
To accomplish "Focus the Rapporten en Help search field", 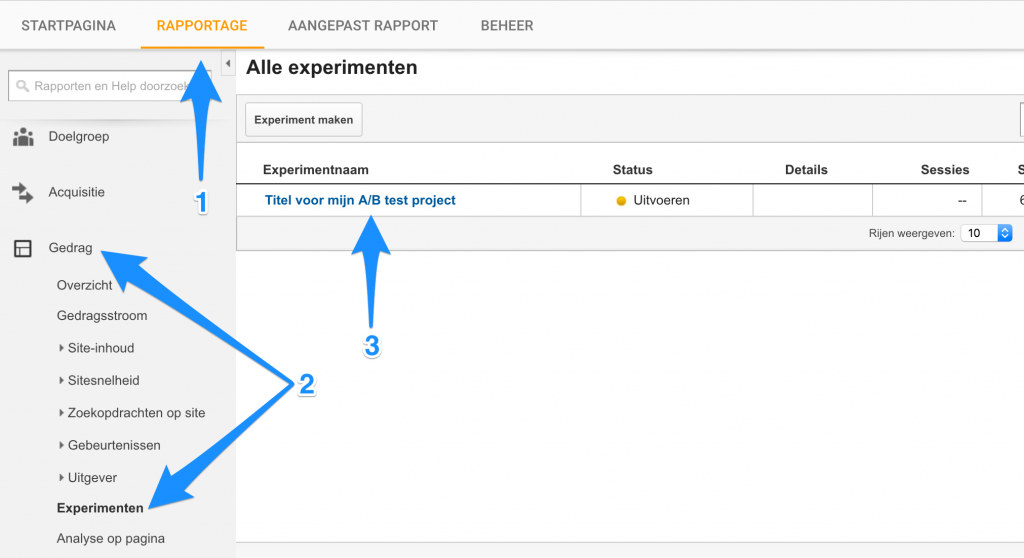I will [x=110, y=87].
